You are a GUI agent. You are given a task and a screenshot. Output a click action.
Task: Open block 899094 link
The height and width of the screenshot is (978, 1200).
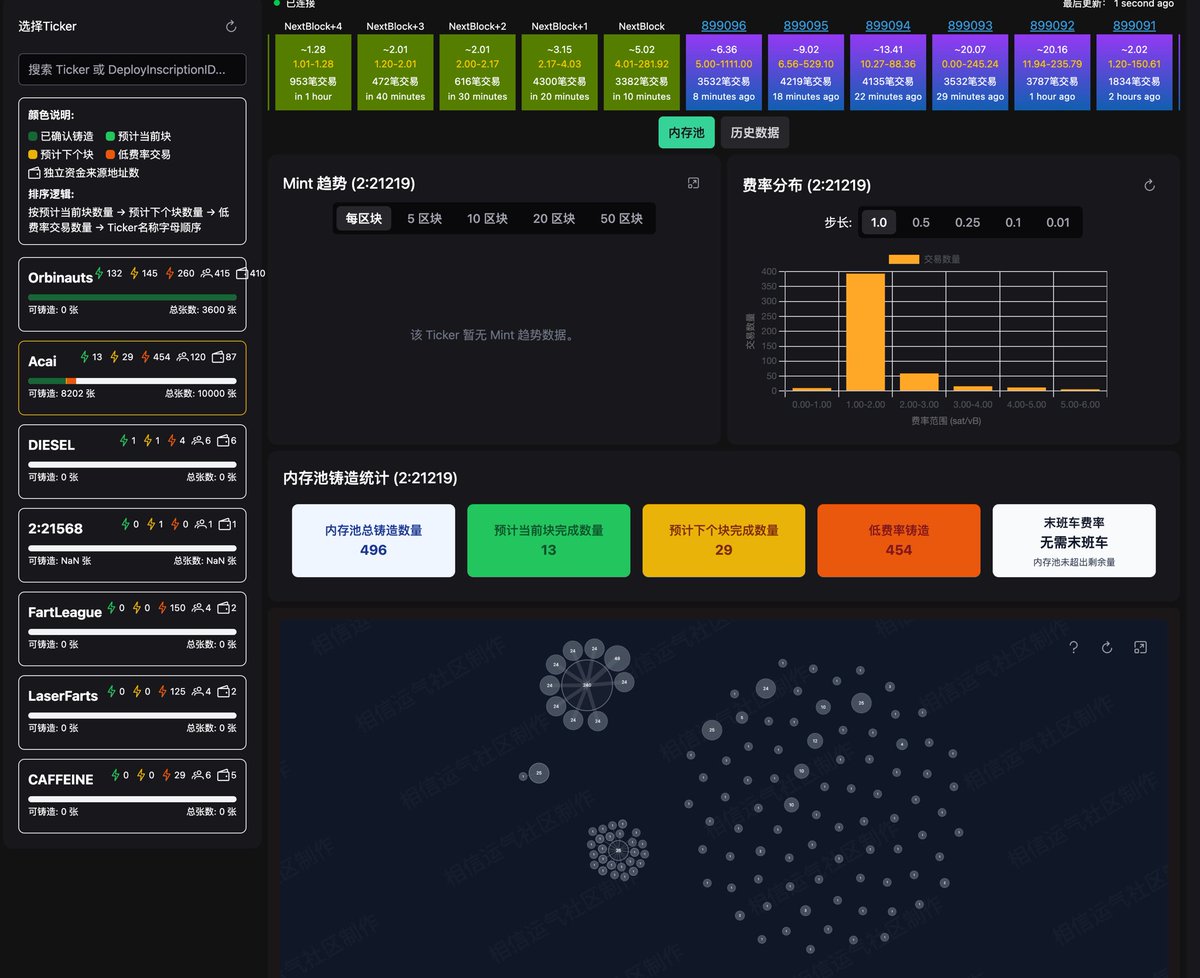pyautogui.click(x=888, y=26)
